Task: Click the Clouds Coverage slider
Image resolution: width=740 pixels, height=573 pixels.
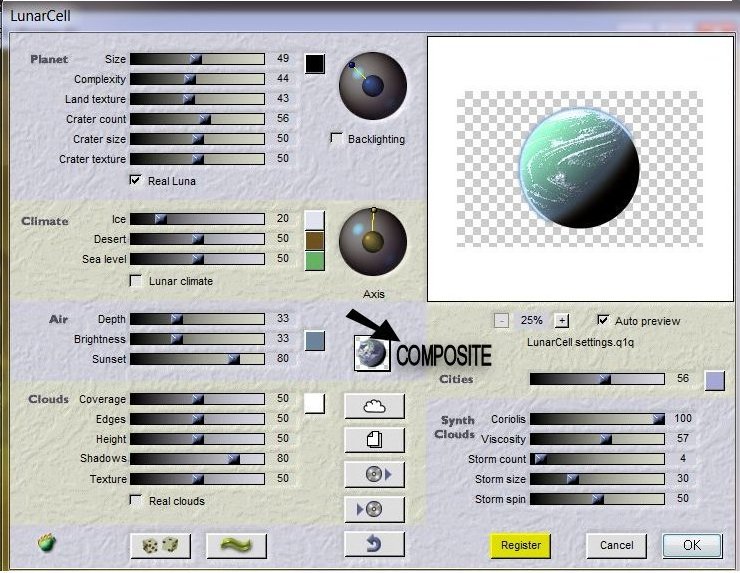Action: coord(197,399)
